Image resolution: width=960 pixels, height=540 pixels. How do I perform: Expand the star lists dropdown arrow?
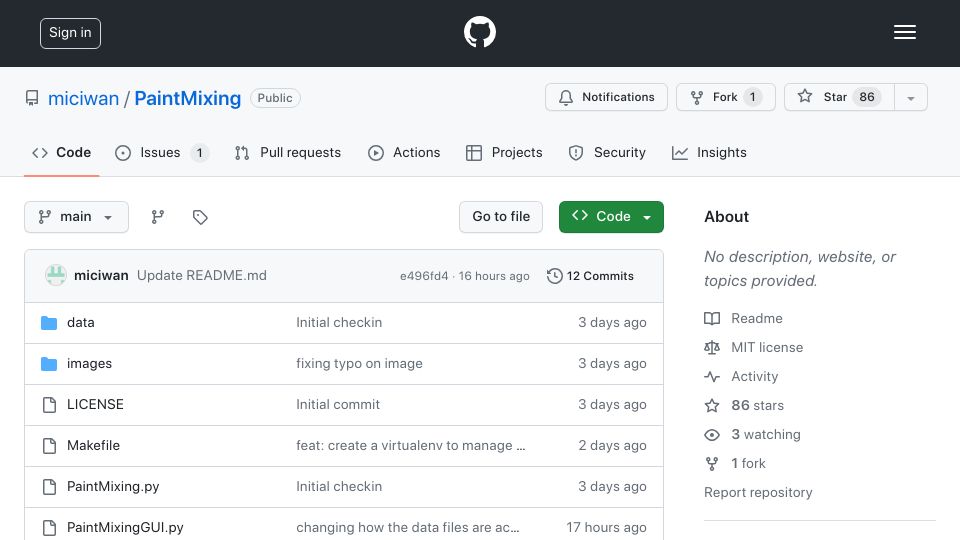pos(910,98)
